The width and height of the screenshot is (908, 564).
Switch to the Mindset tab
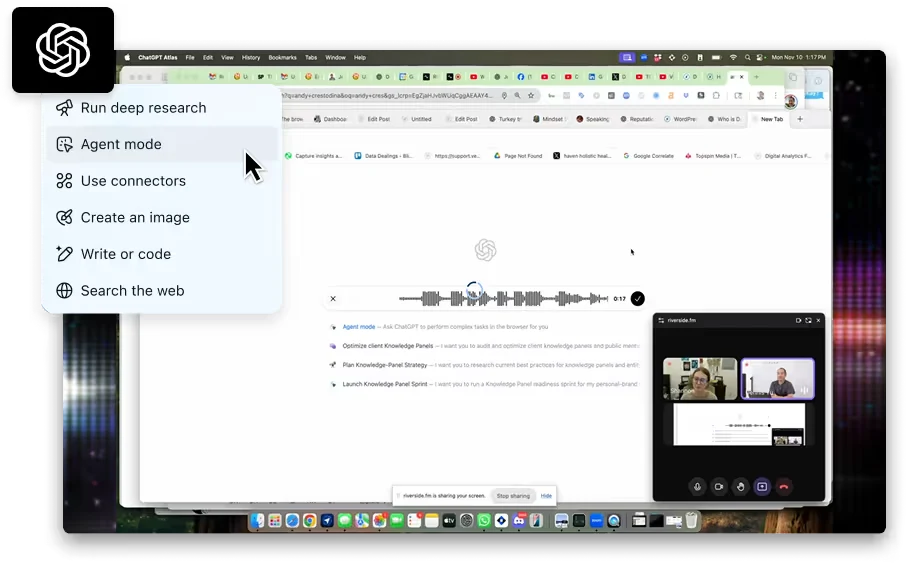click(x=548, y=119)
